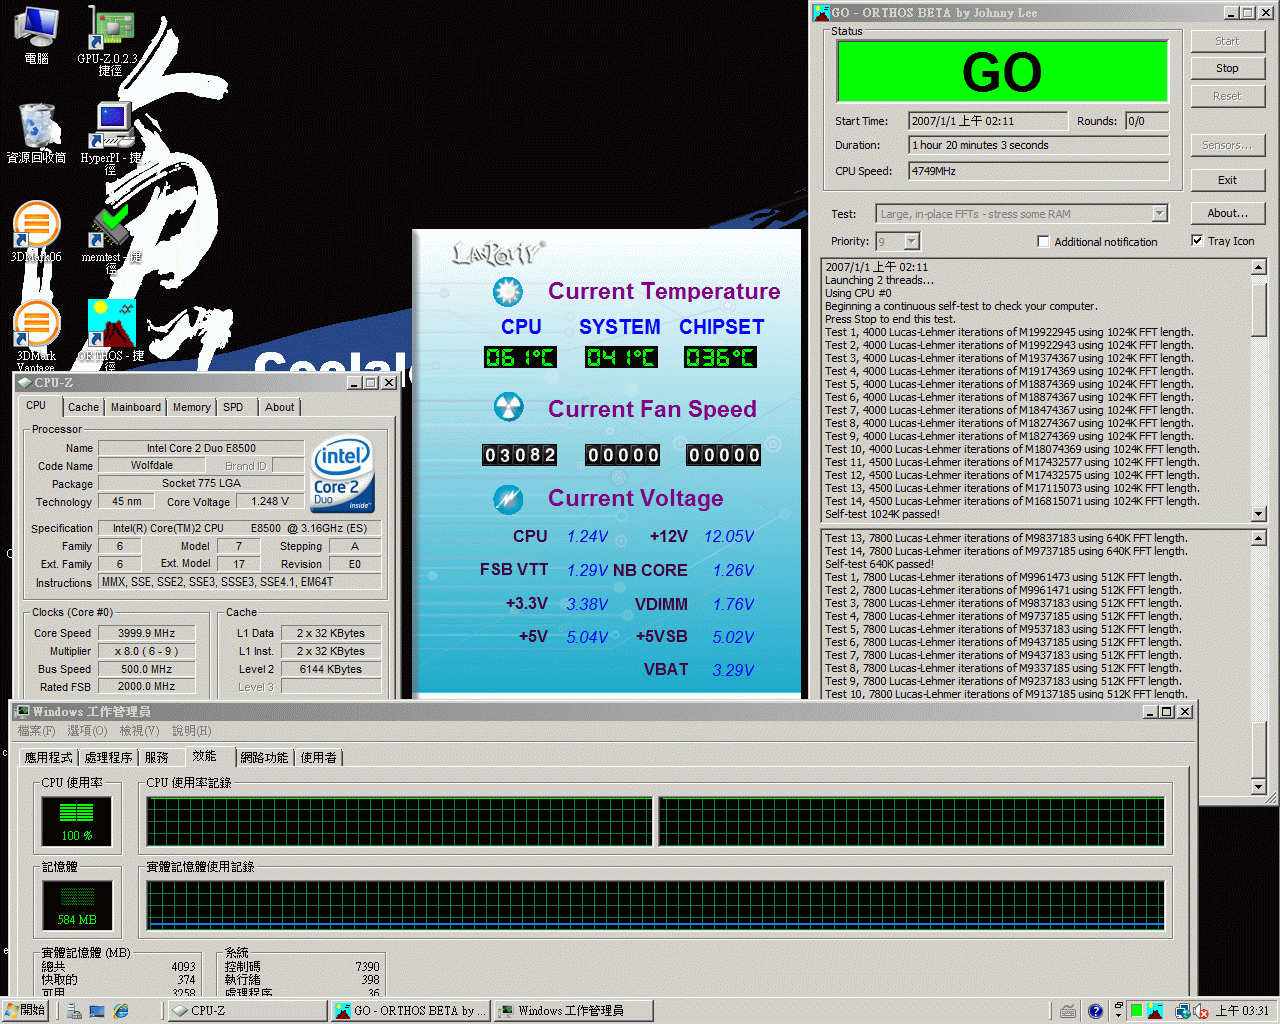Click the green GO status indicator

tap(1002, 71)
